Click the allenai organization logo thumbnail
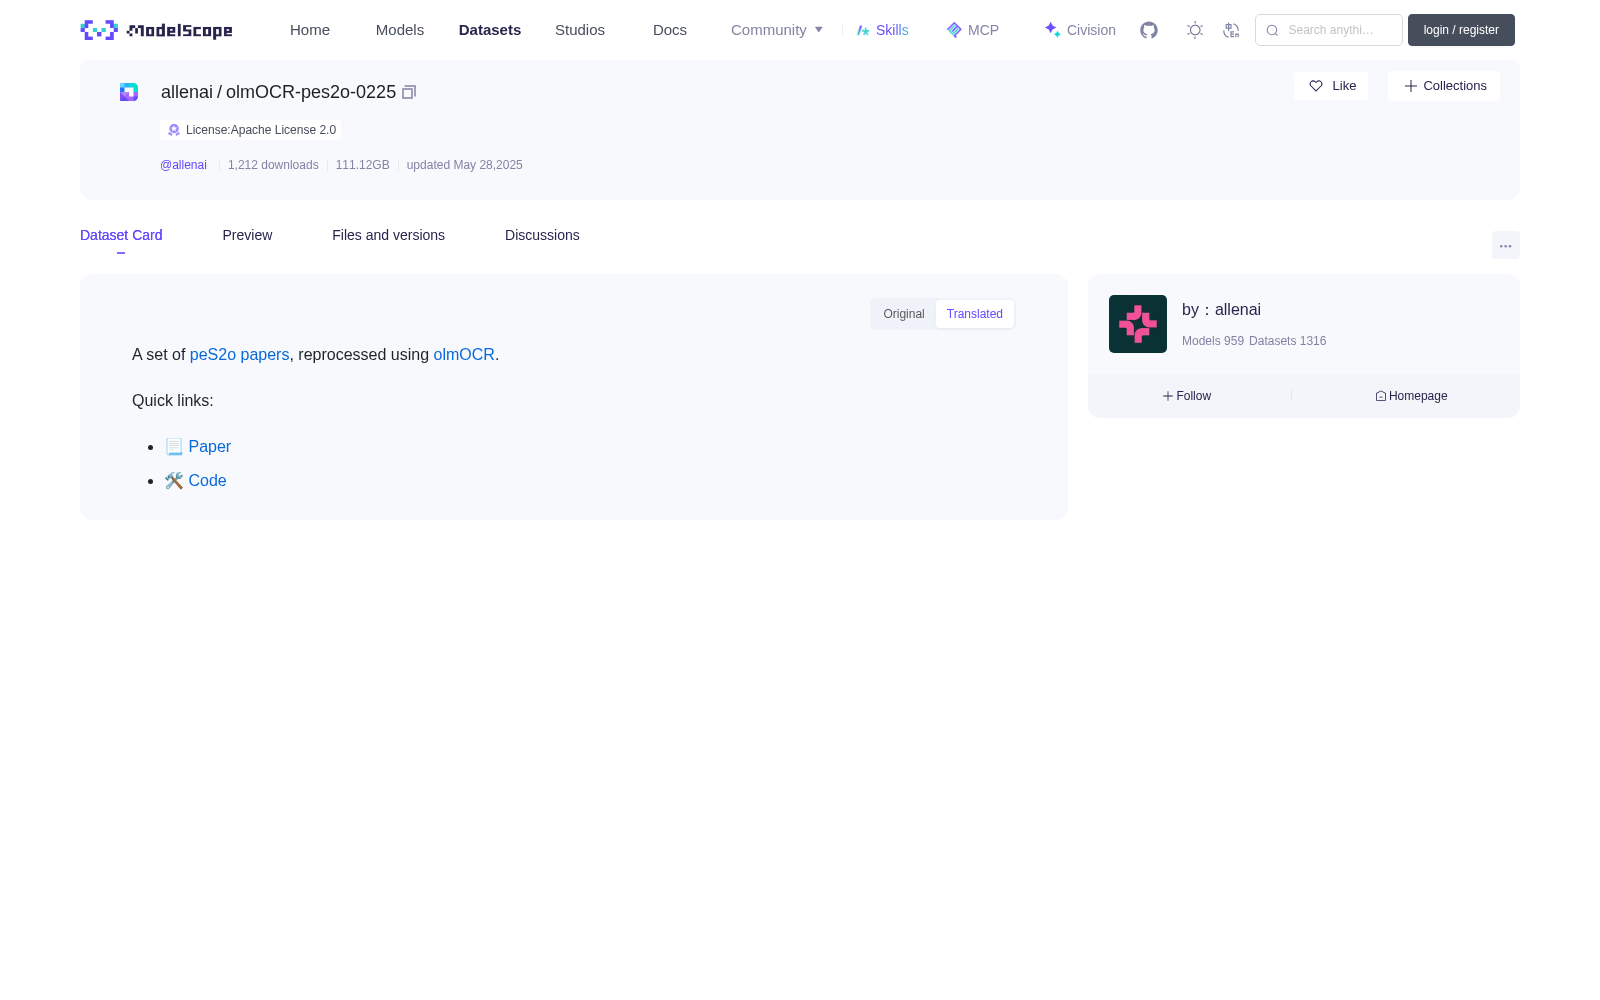 click(x=1138, y=324)
